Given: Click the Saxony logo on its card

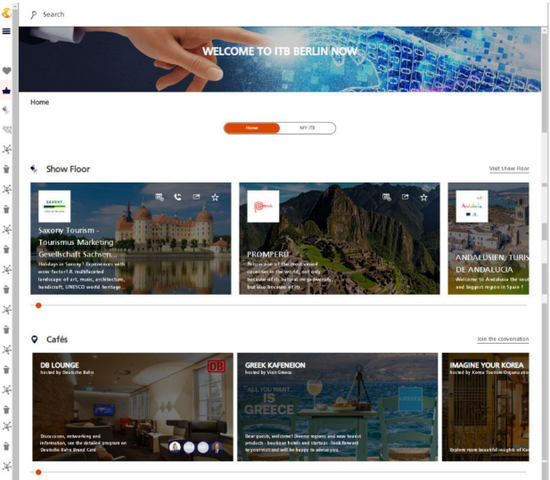Looking at the screenshot, I should coord(54,206).
